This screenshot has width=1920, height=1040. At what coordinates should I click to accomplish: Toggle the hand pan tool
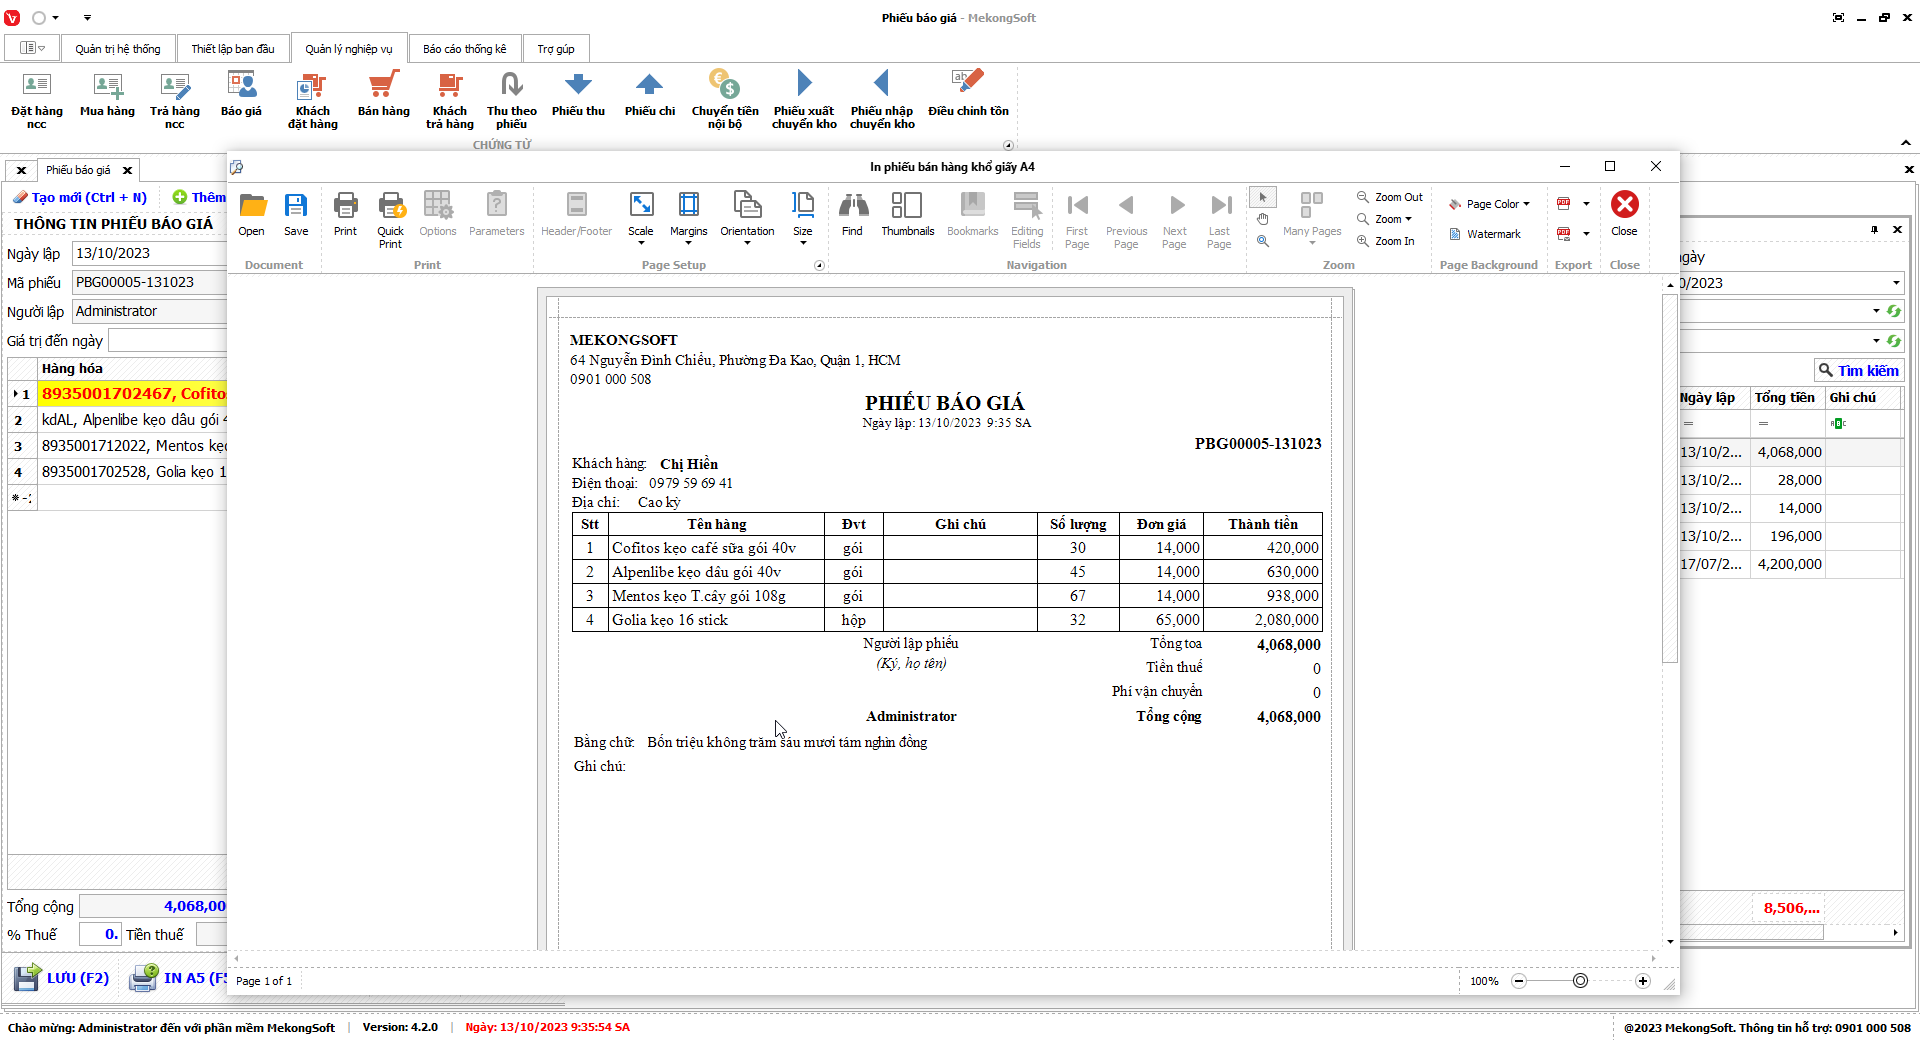[x=1263, y=219]
